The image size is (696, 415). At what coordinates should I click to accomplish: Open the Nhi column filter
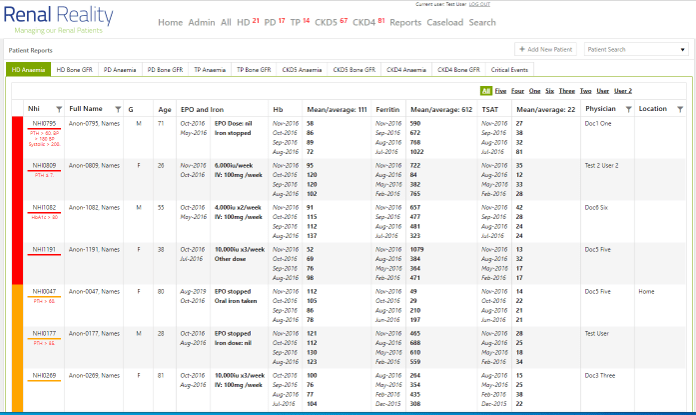pos(56,108)
